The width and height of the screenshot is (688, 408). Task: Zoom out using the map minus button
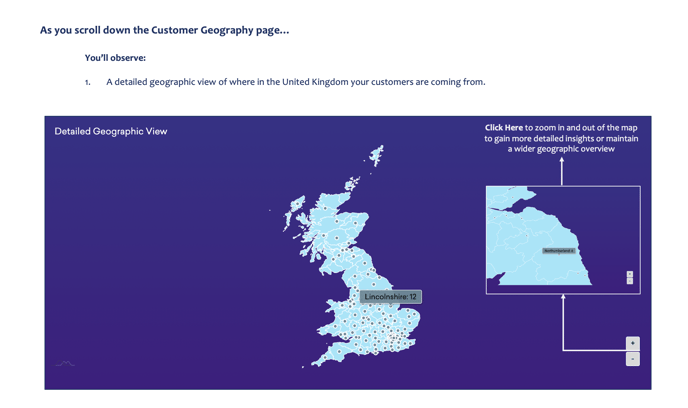pos(632,359)
